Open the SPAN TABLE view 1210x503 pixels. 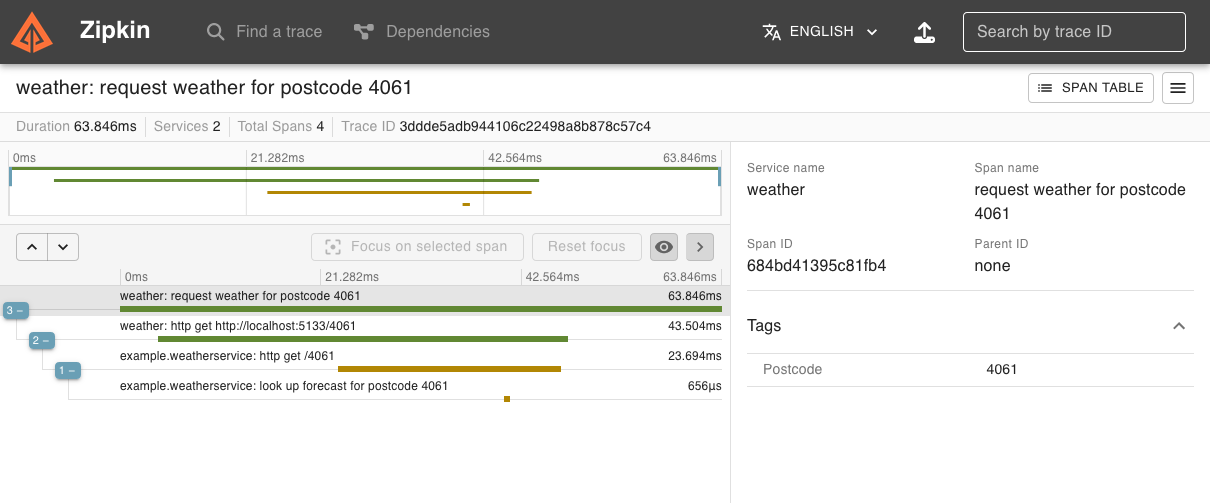[x=1090, y=88]
